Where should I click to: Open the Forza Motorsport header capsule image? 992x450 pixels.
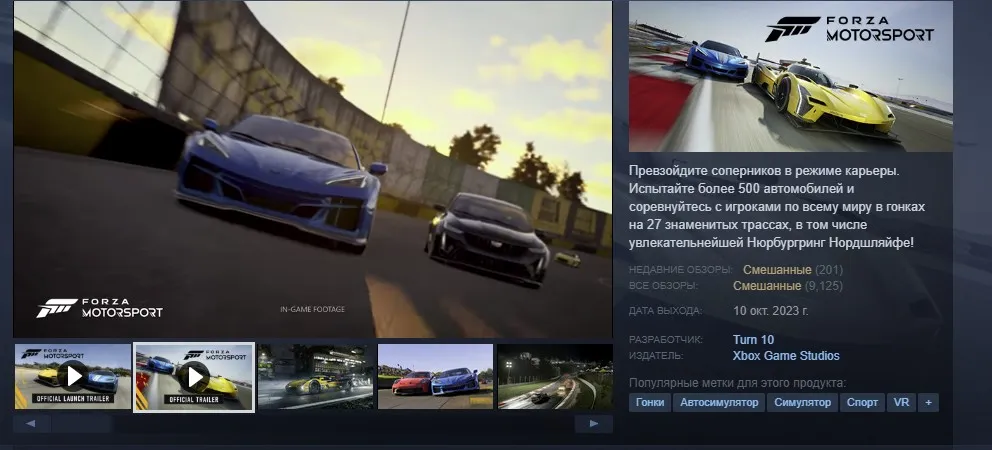790,77
